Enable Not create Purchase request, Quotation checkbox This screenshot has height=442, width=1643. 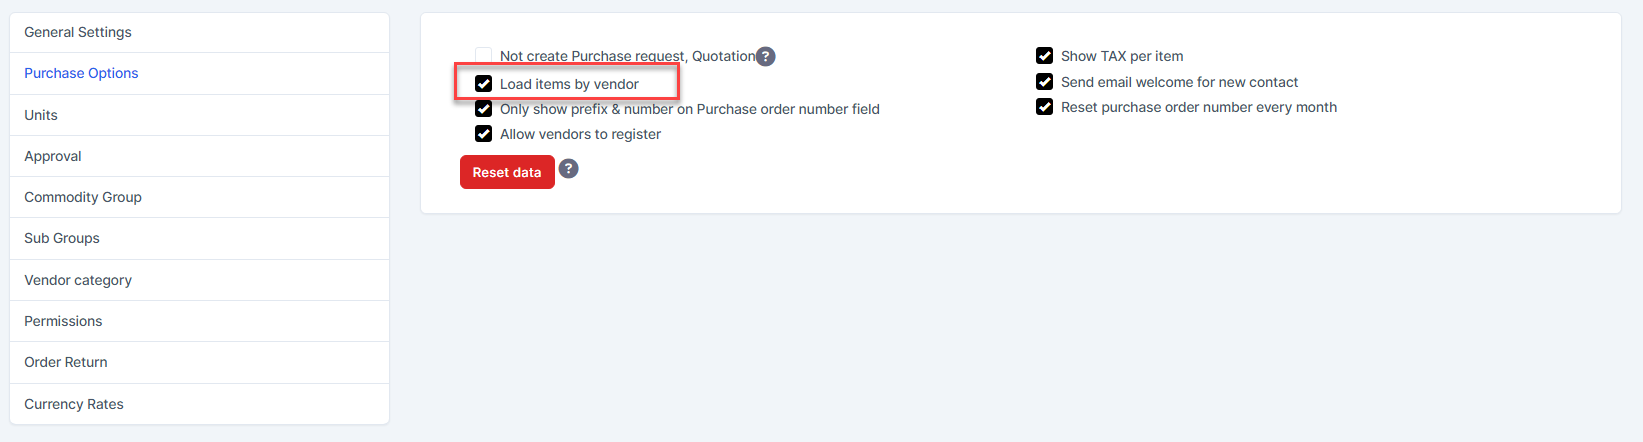coord(484,56)
